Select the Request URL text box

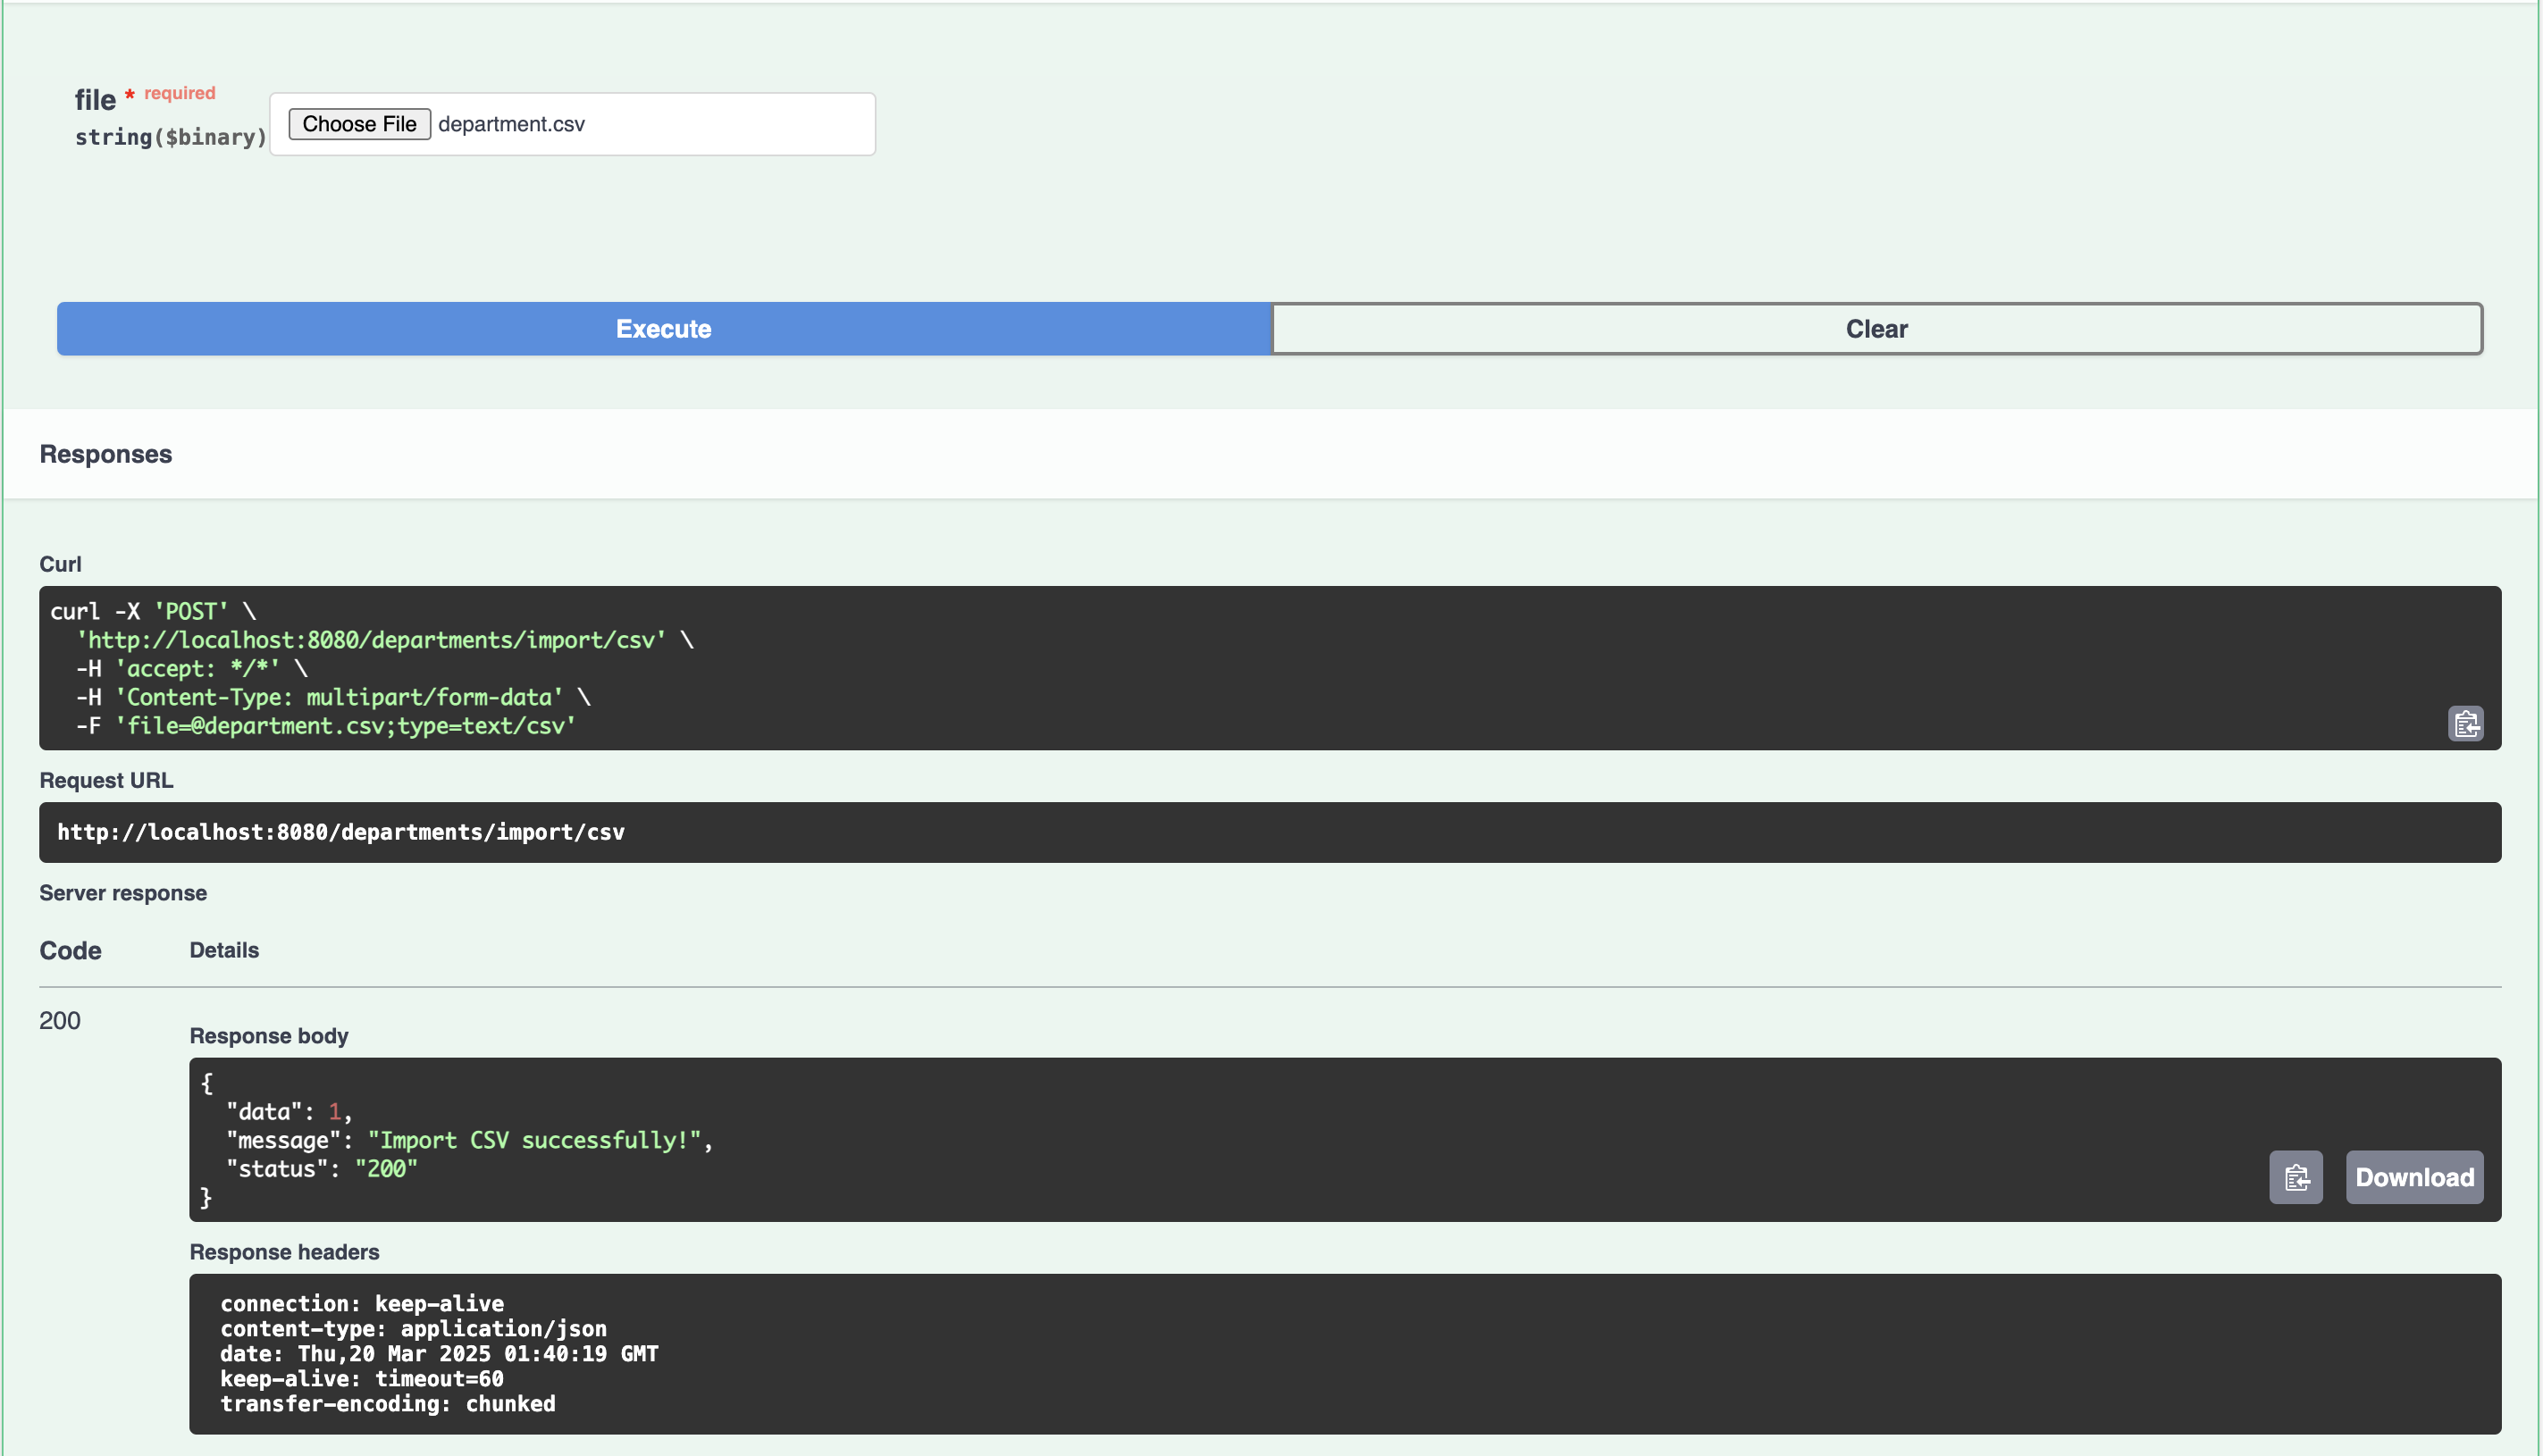1270,832
